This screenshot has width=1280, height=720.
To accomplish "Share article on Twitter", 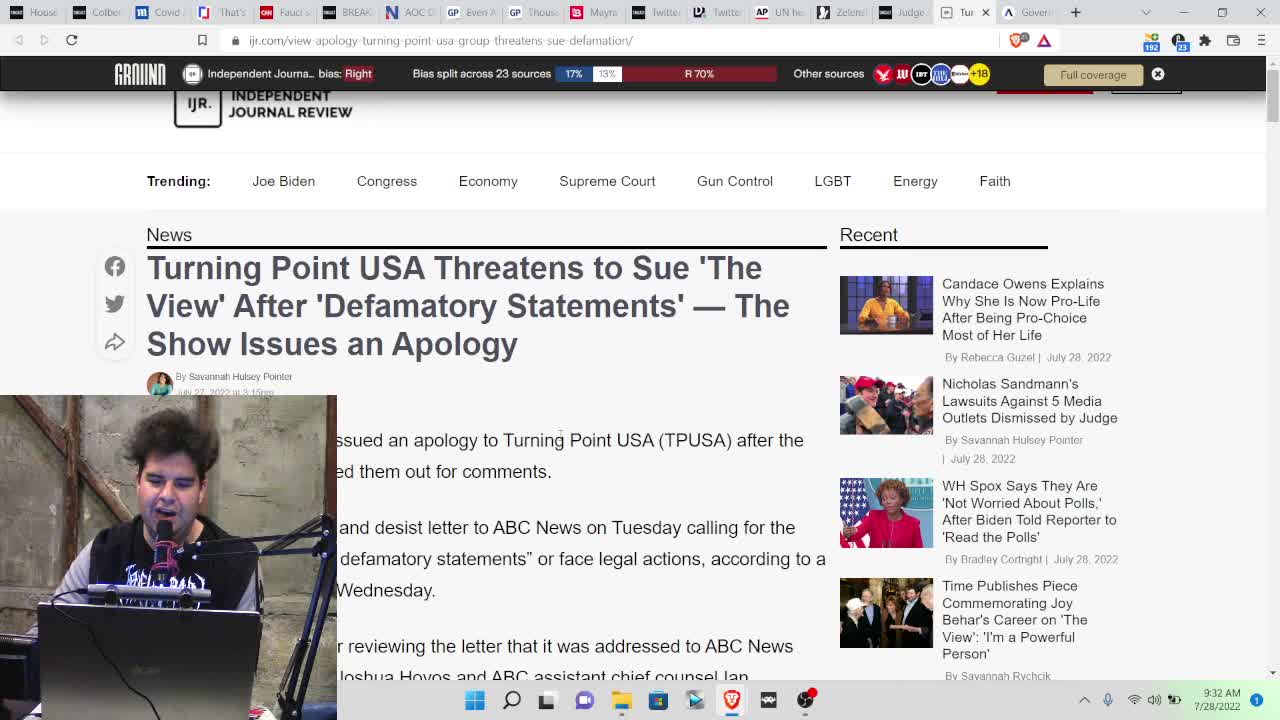I will 115,304.
